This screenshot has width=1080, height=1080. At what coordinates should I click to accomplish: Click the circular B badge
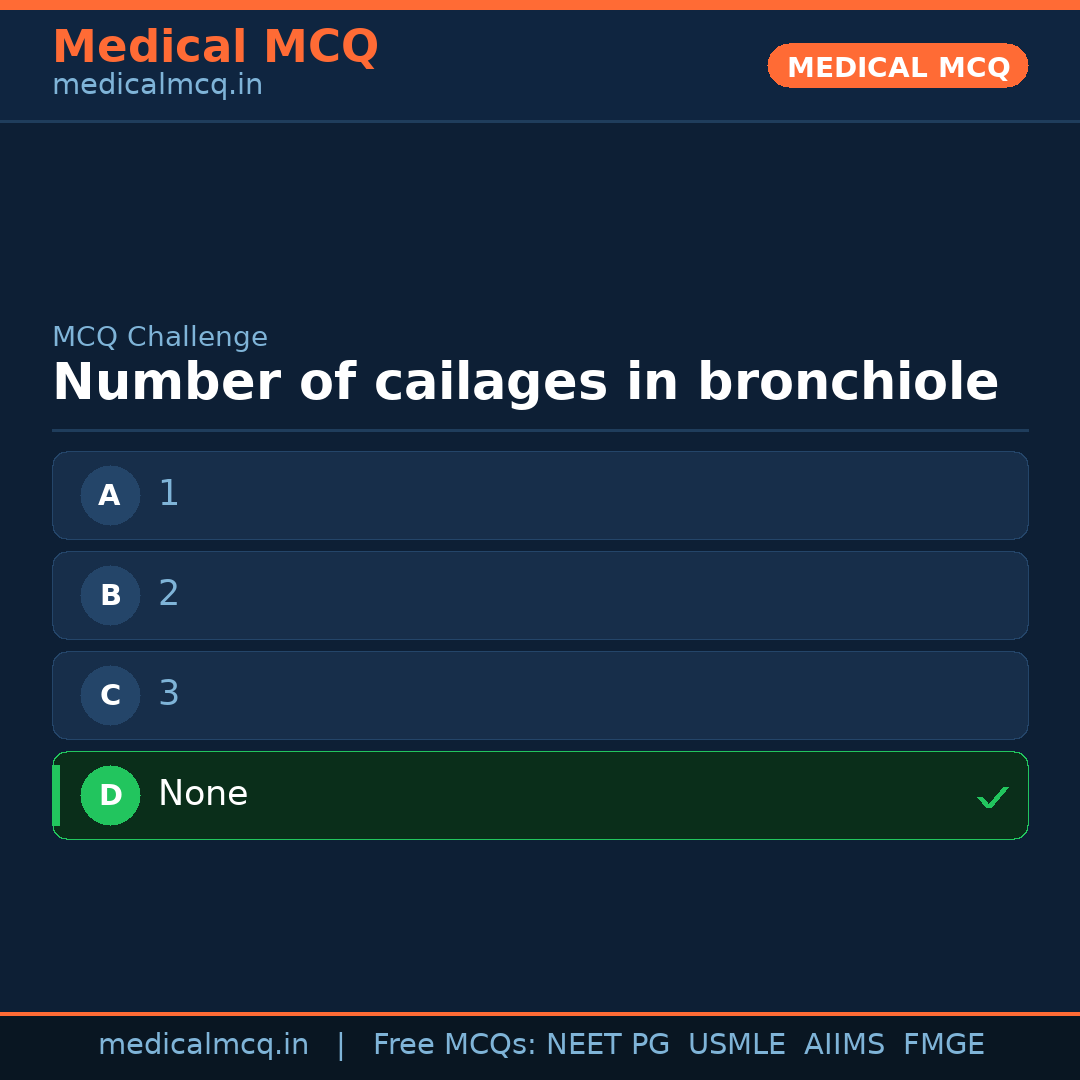[x=110, y=595]
